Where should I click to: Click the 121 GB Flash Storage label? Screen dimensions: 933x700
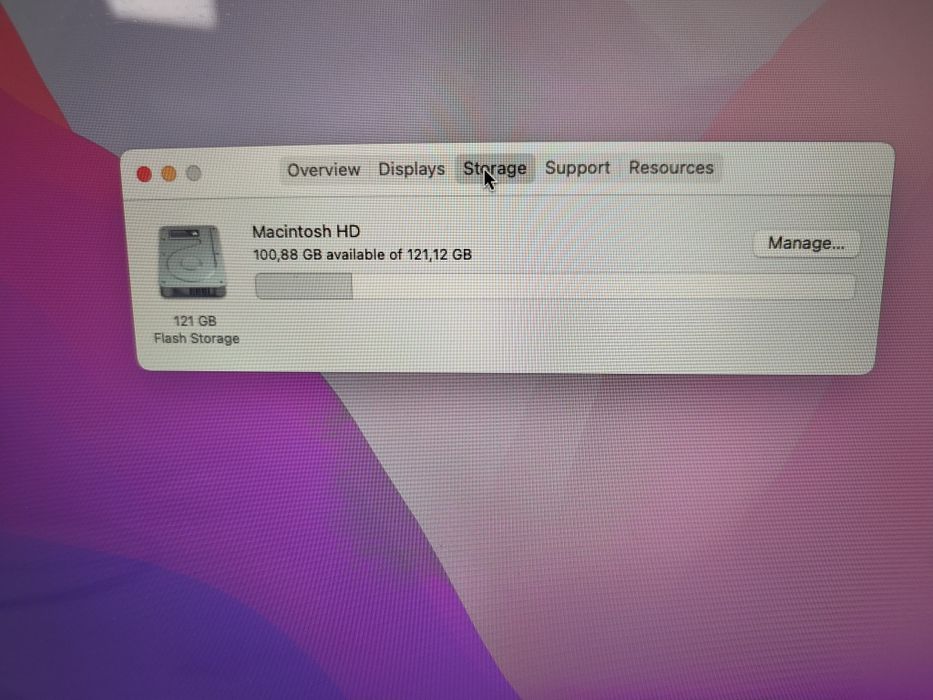(196, 330)
